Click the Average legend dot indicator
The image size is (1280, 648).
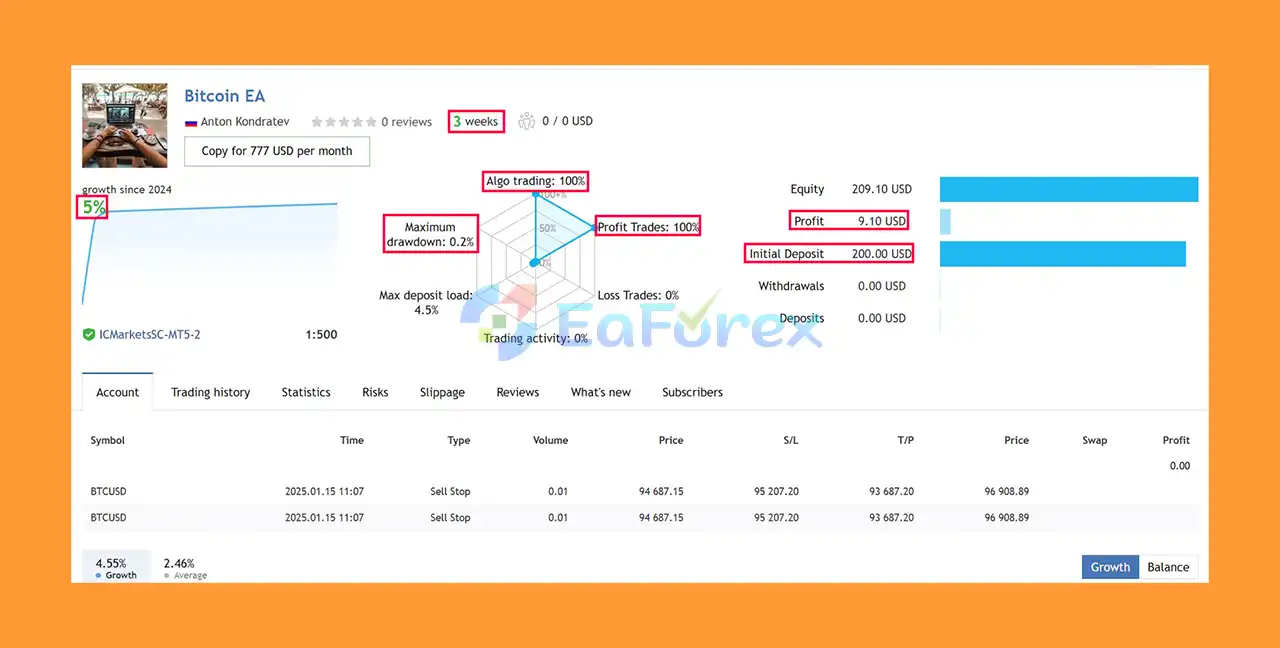pyautogui.click(x=168, y=576)
